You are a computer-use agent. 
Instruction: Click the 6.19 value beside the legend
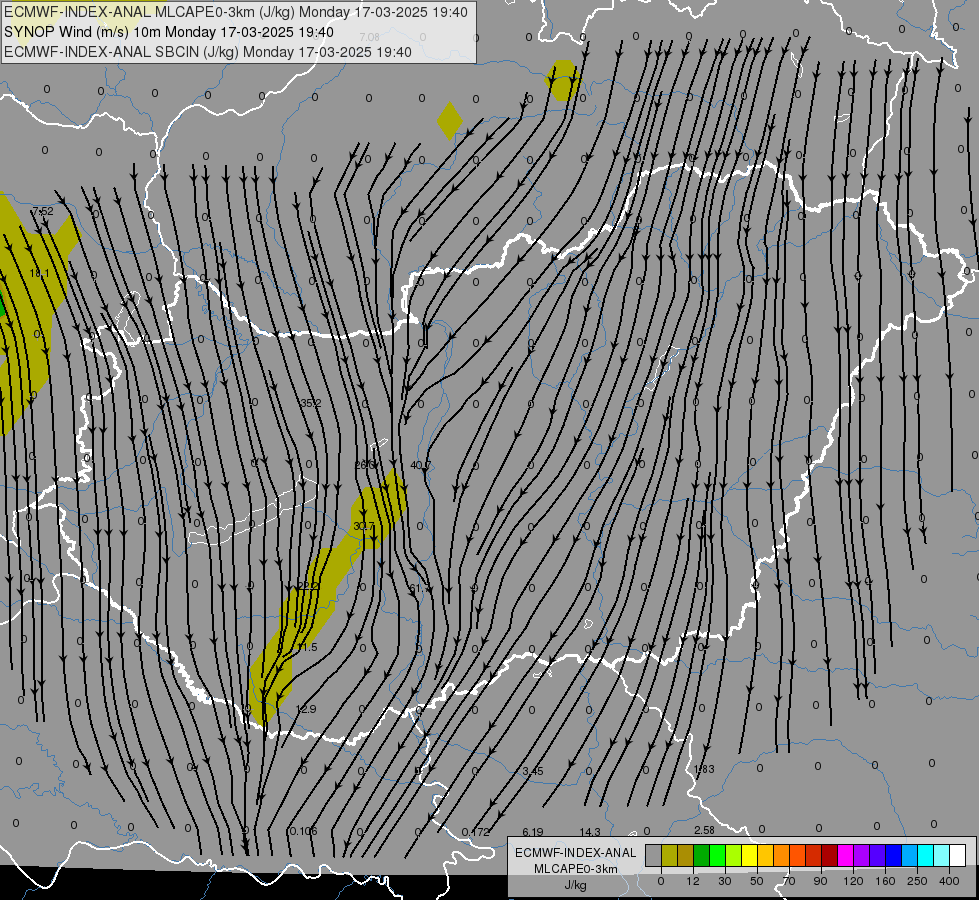(x=533, y=832)
